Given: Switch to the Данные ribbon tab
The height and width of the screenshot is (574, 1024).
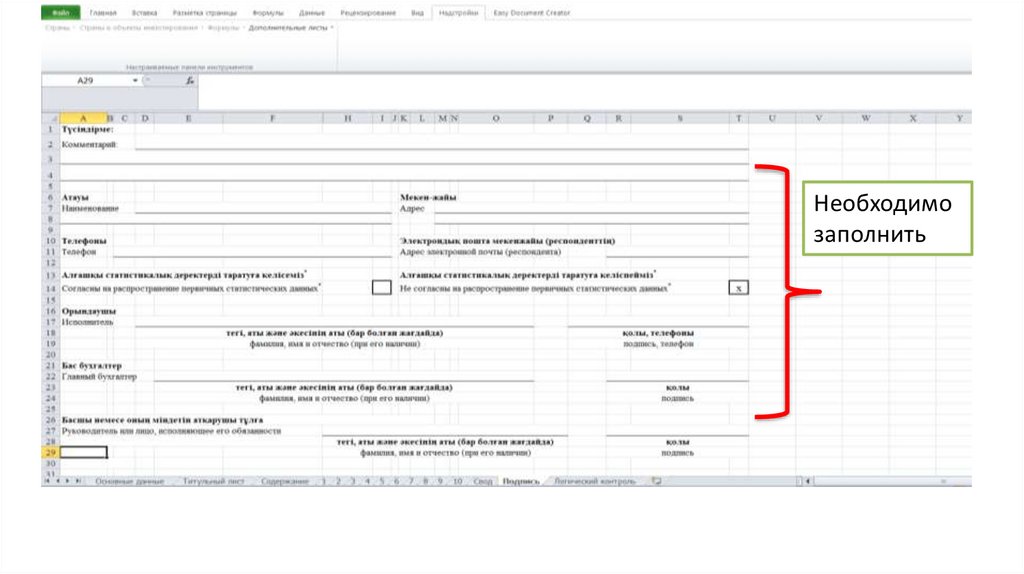Looking at the screenshot, I should point(312,12).
